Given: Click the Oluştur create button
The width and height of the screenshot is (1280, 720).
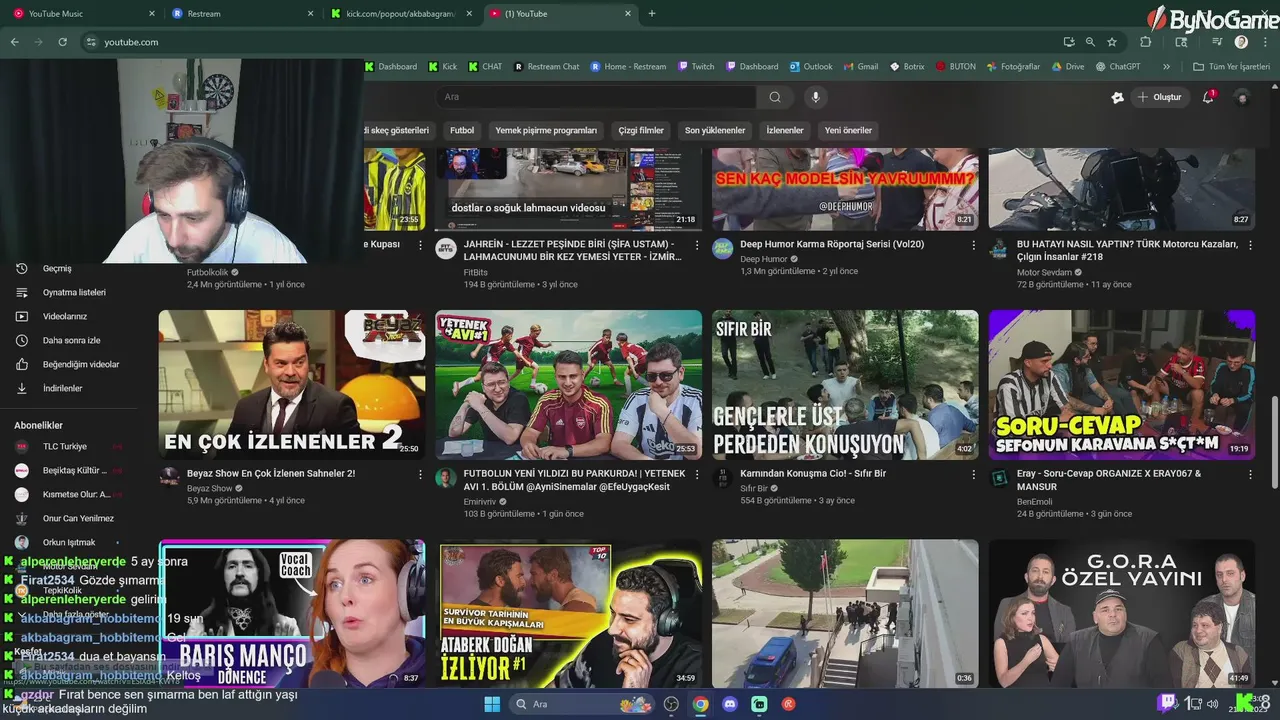Looking at the screenshot, I should click(1159, 97).
